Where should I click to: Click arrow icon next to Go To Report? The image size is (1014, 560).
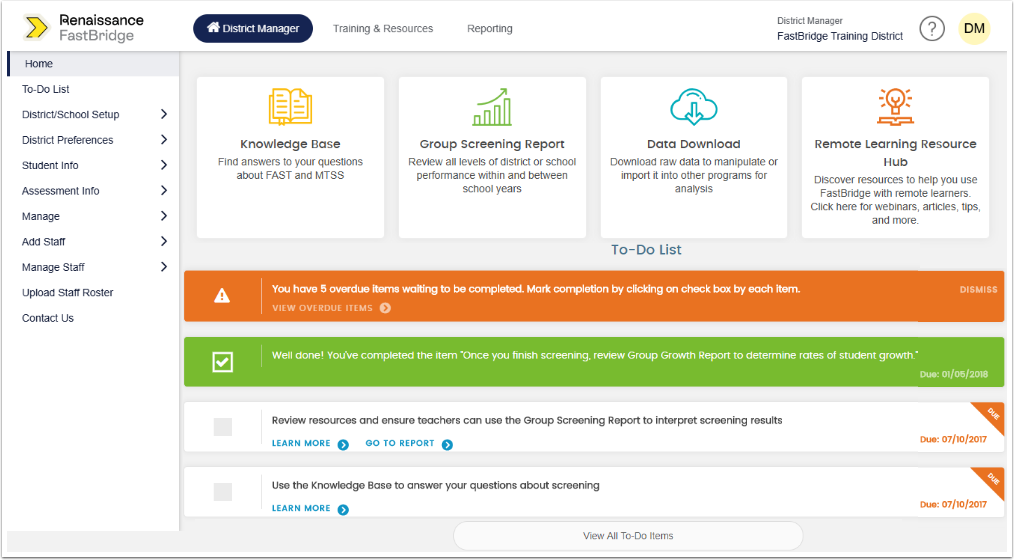coord(448,444)
